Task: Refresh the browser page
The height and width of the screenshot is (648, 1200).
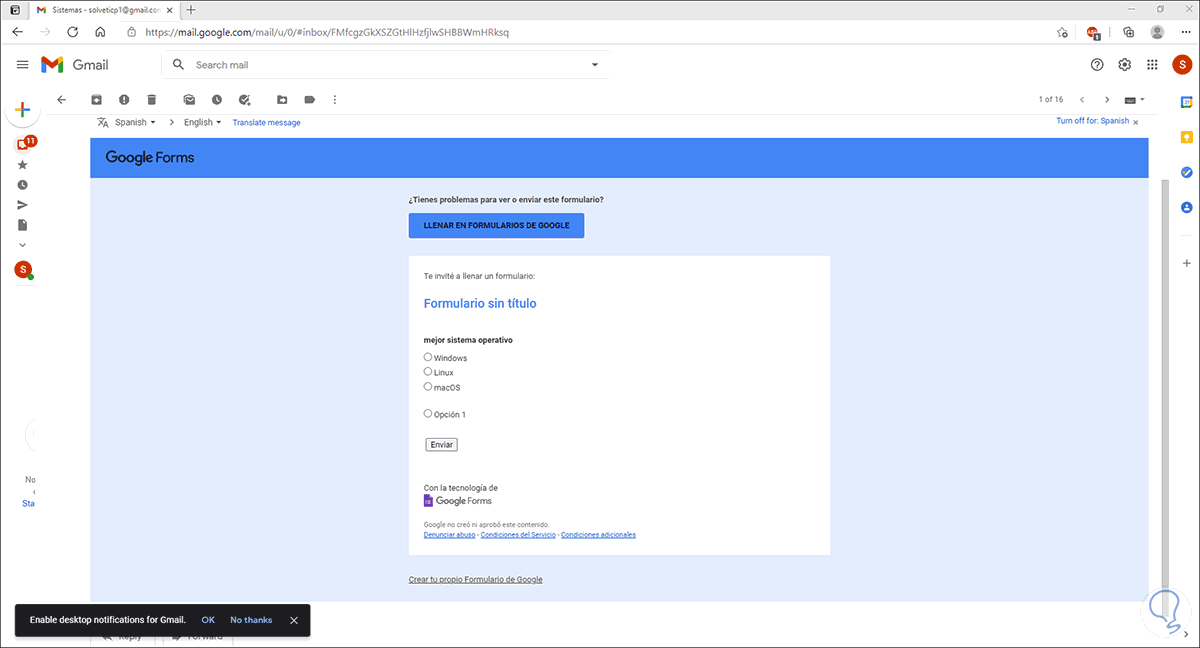Action: [73, 32]
